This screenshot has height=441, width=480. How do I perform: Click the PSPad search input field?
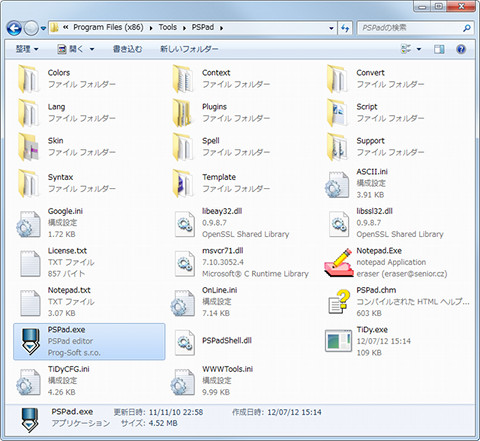point(411,28)
